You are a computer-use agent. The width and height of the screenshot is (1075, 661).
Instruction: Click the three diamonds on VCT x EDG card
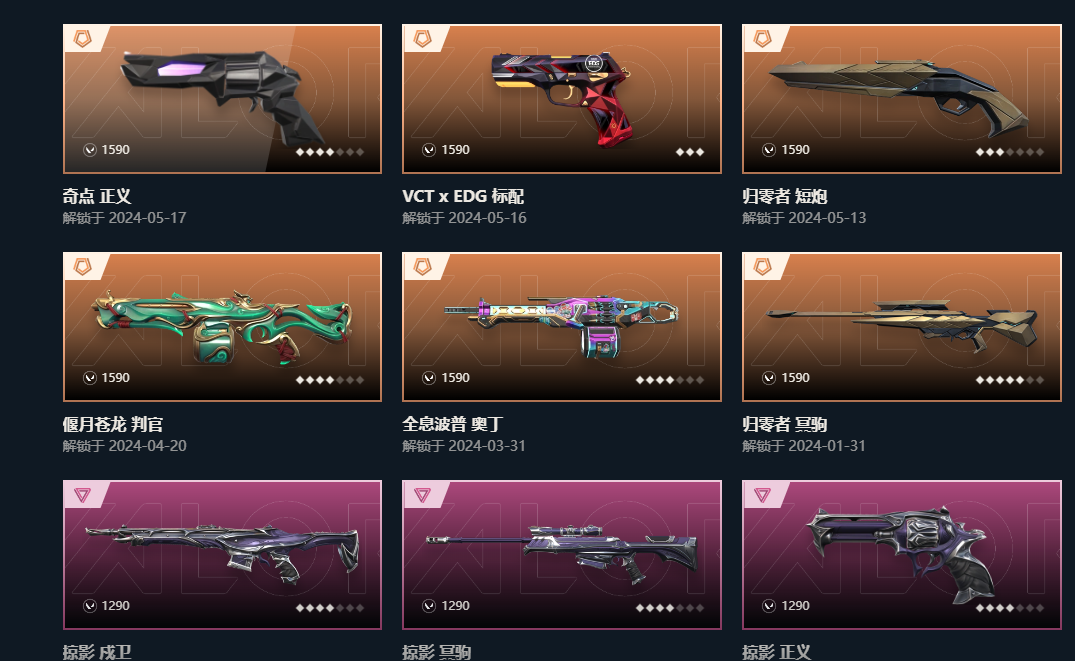click(690, 152)
